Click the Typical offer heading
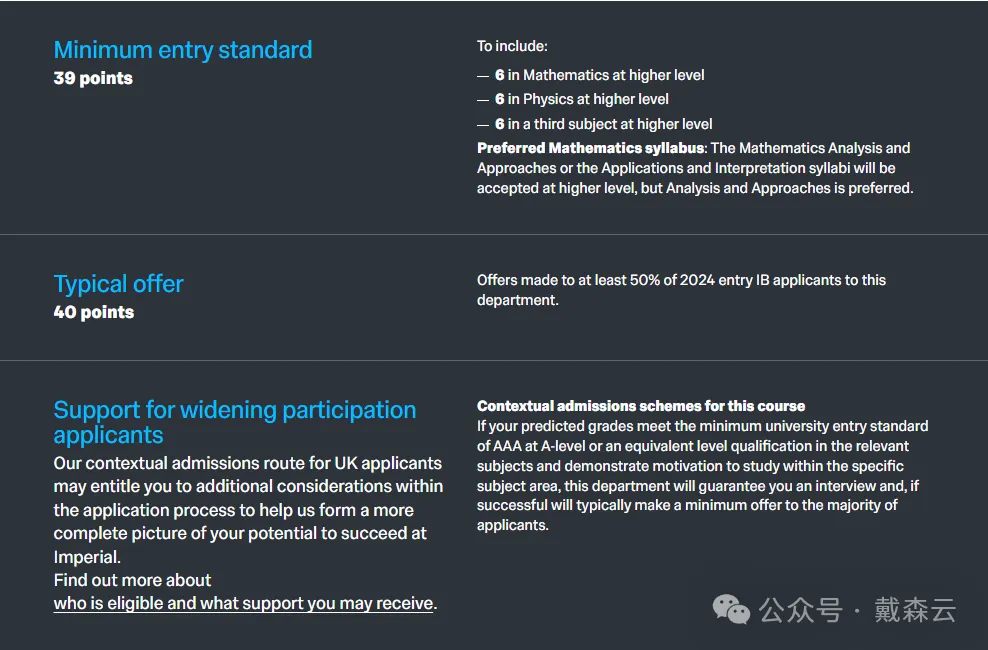 118,284
